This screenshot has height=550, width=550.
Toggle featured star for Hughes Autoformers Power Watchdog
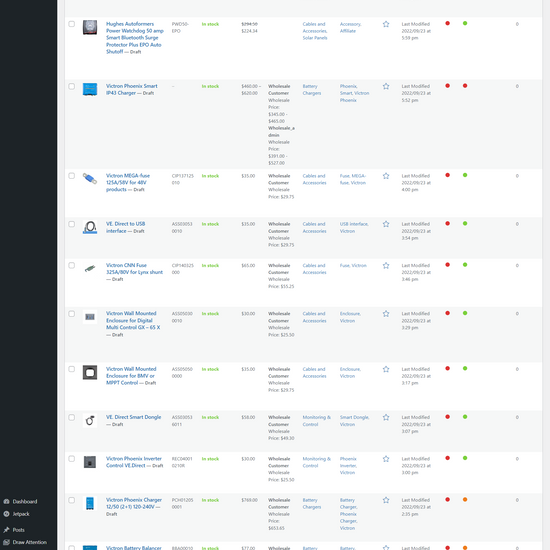click(x=386, y=24)
